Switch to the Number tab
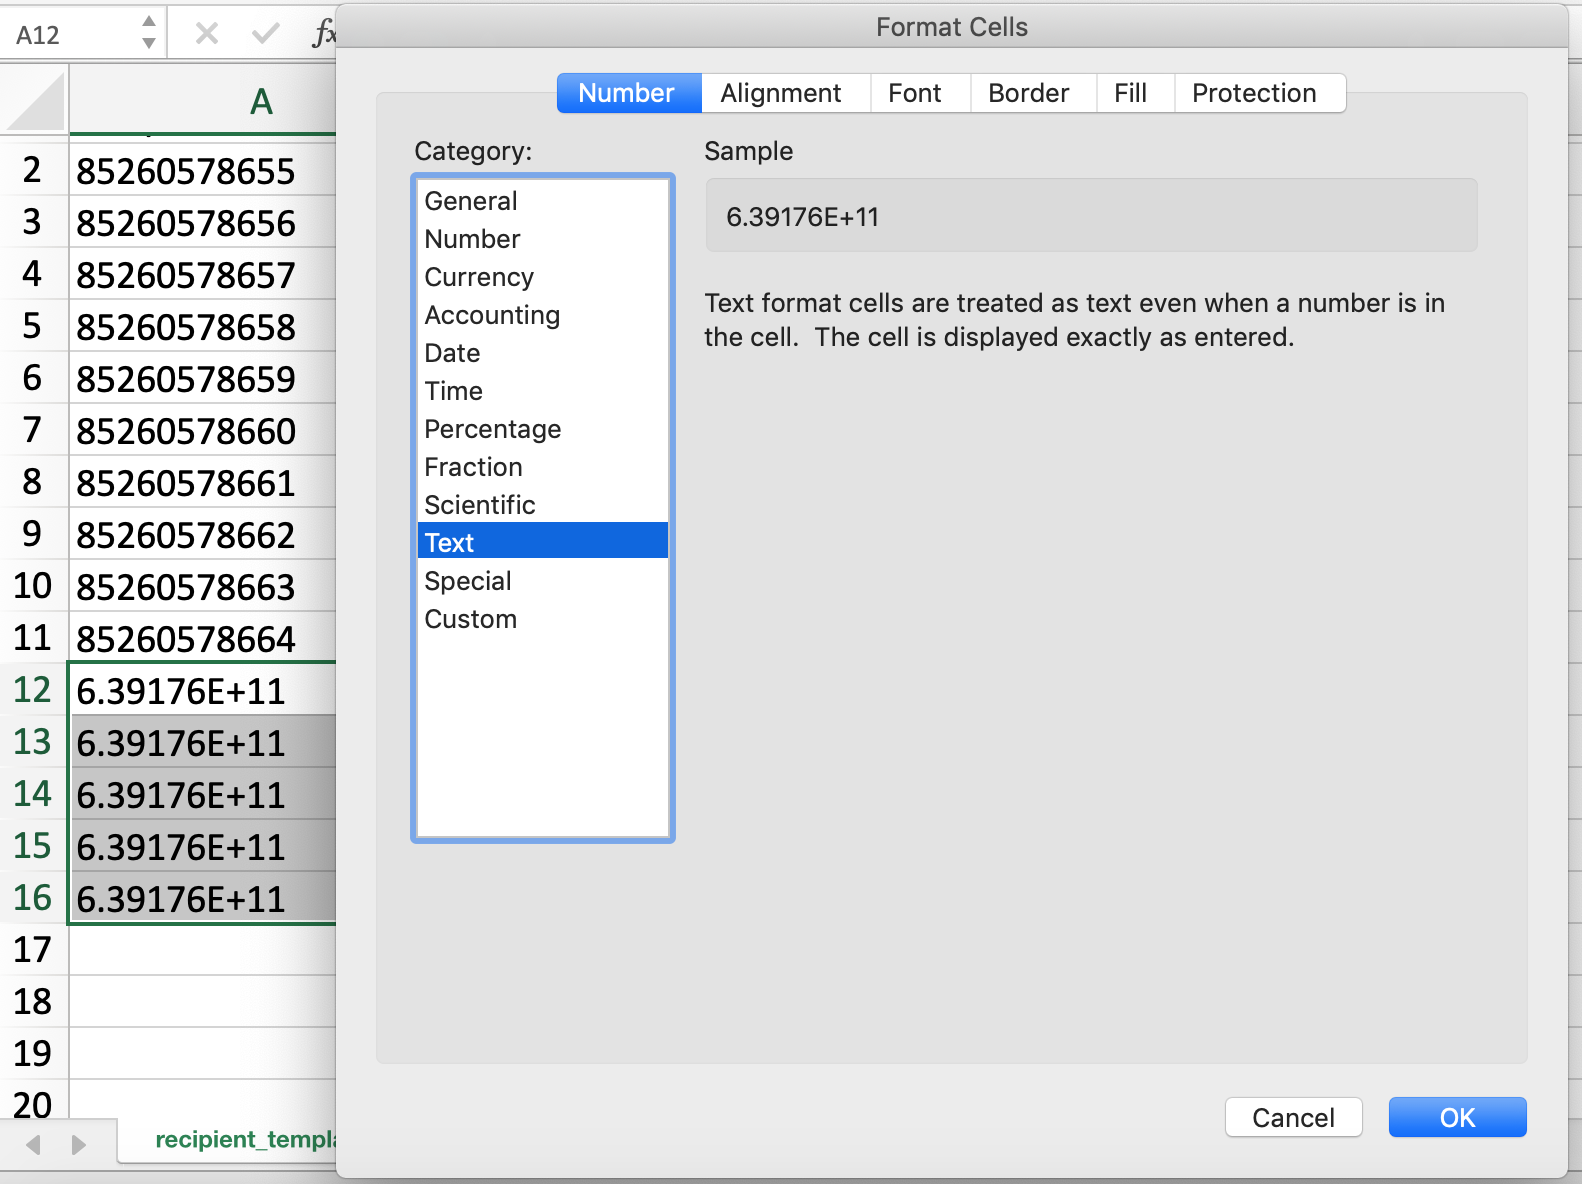This screenshot has height=1184, width=1582. [627, 93]
